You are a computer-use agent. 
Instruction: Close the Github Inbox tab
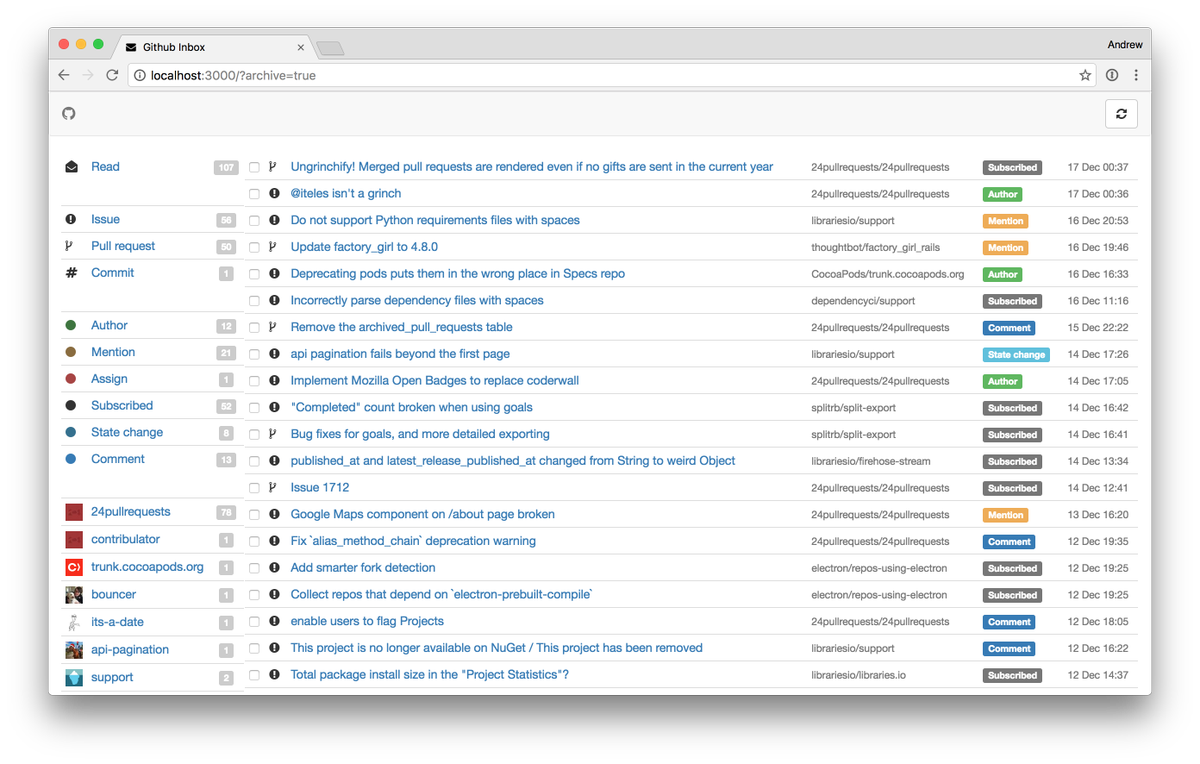tap(301, 47)
